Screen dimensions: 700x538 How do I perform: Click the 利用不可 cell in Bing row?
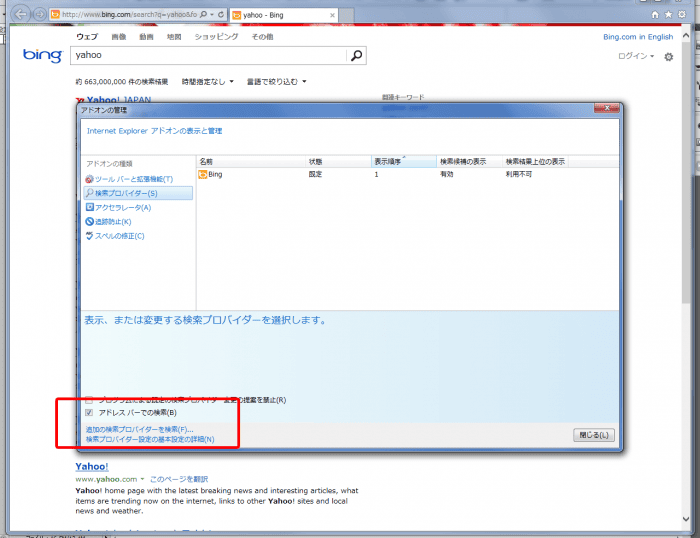[x=518, y=174]
